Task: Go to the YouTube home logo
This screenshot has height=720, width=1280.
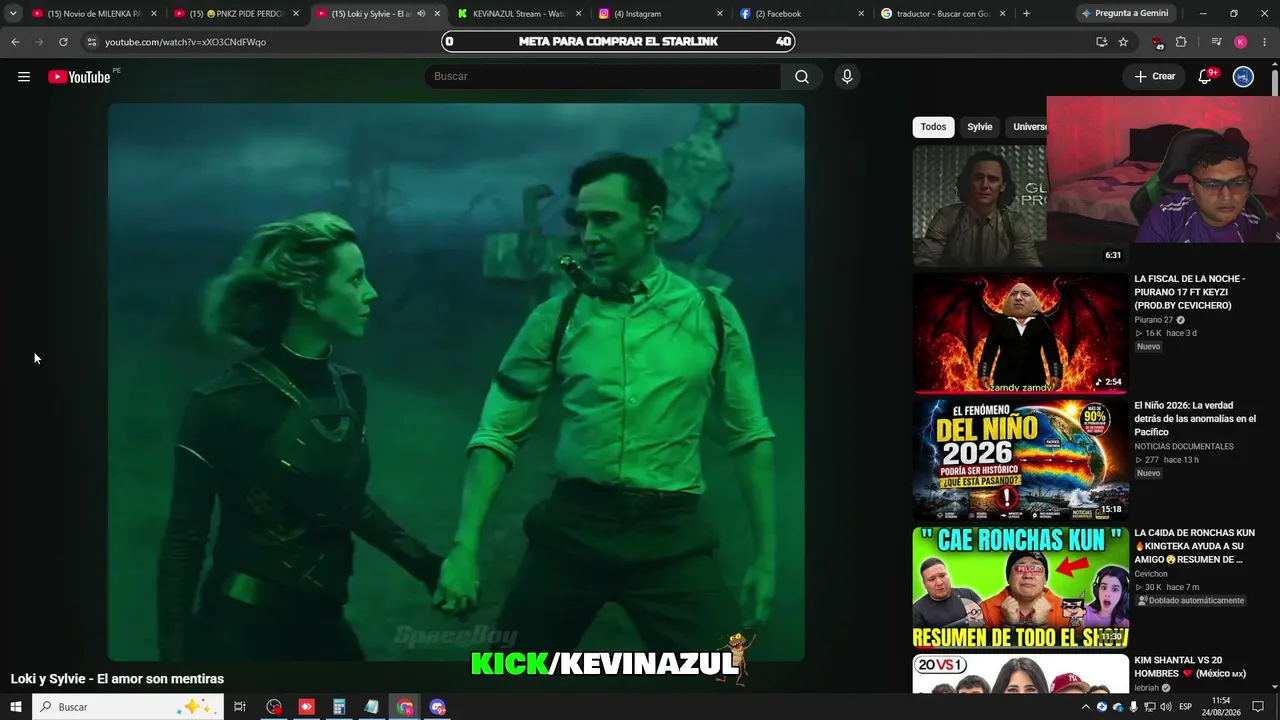Action: click(79, 77)
